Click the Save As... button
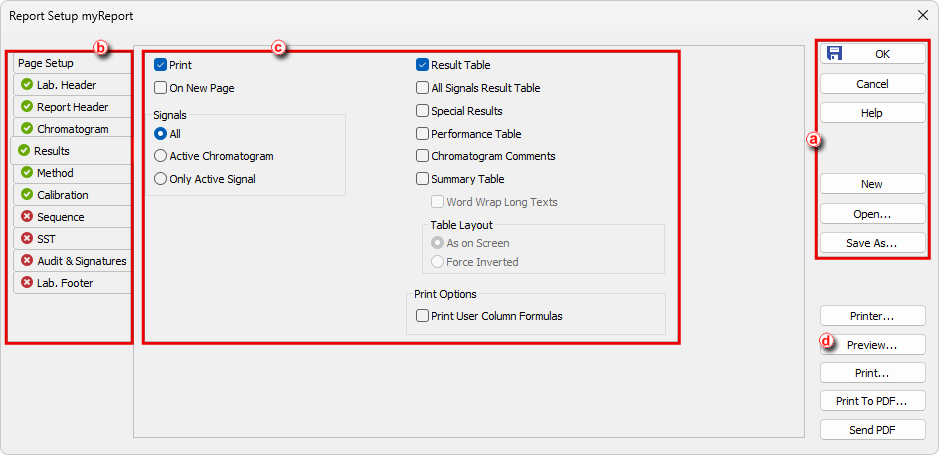The image size is (939, 455). 873,243
